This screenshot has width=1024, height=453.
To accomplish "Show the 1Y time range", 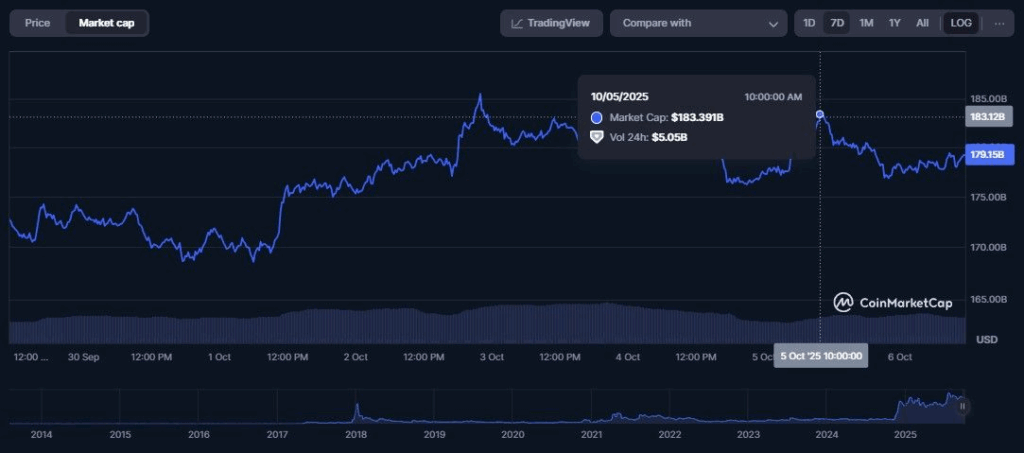I will pyautogui.click(x=894, y=23).
